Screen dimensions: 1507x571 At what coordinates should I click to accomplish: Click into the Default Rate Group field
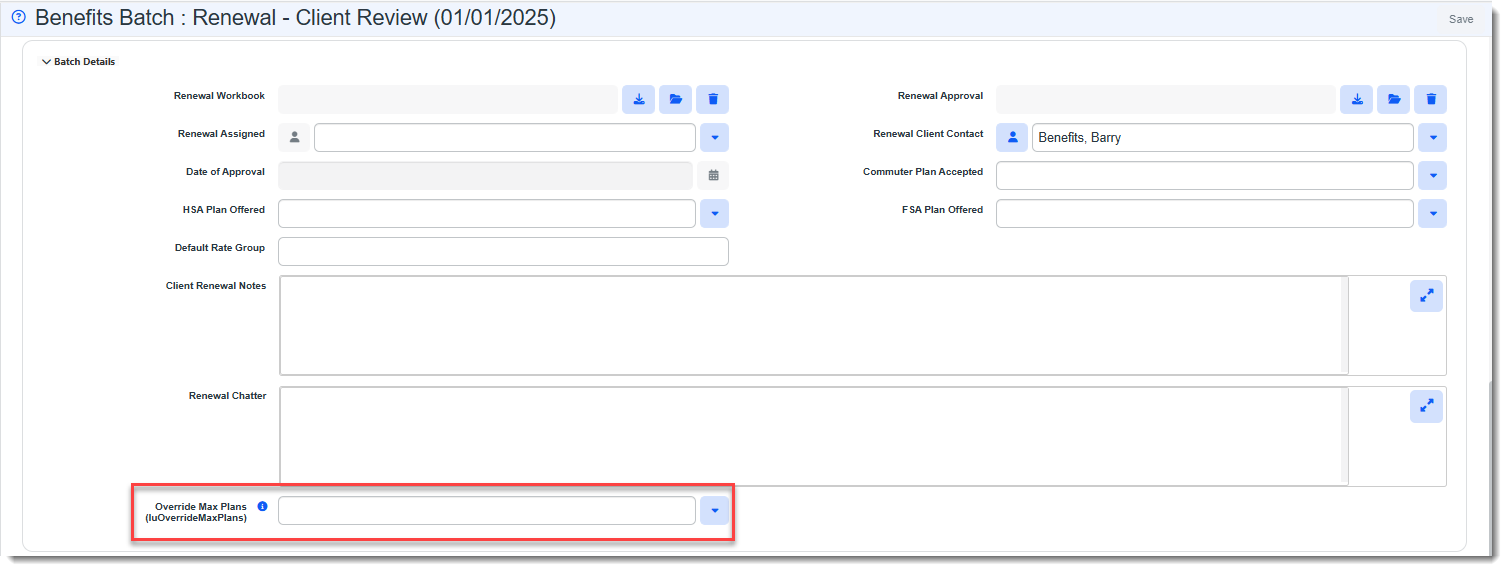[x=503, y=252]
